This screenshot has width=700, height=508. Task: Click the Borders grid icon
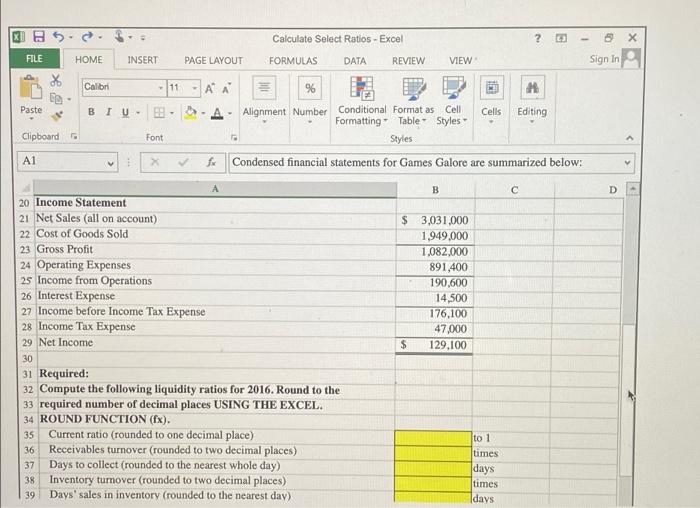[x=159, y=112]
